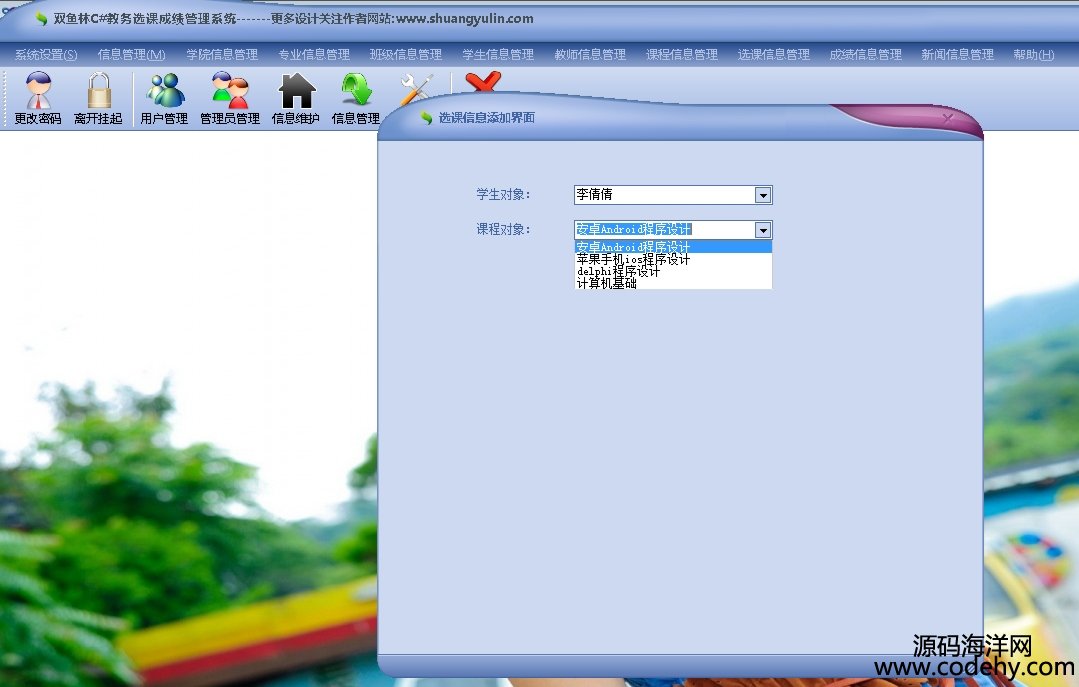Open the 教师信息管理 menu
The height and width of the screenshot is (687, 1079).
(590, 54)
